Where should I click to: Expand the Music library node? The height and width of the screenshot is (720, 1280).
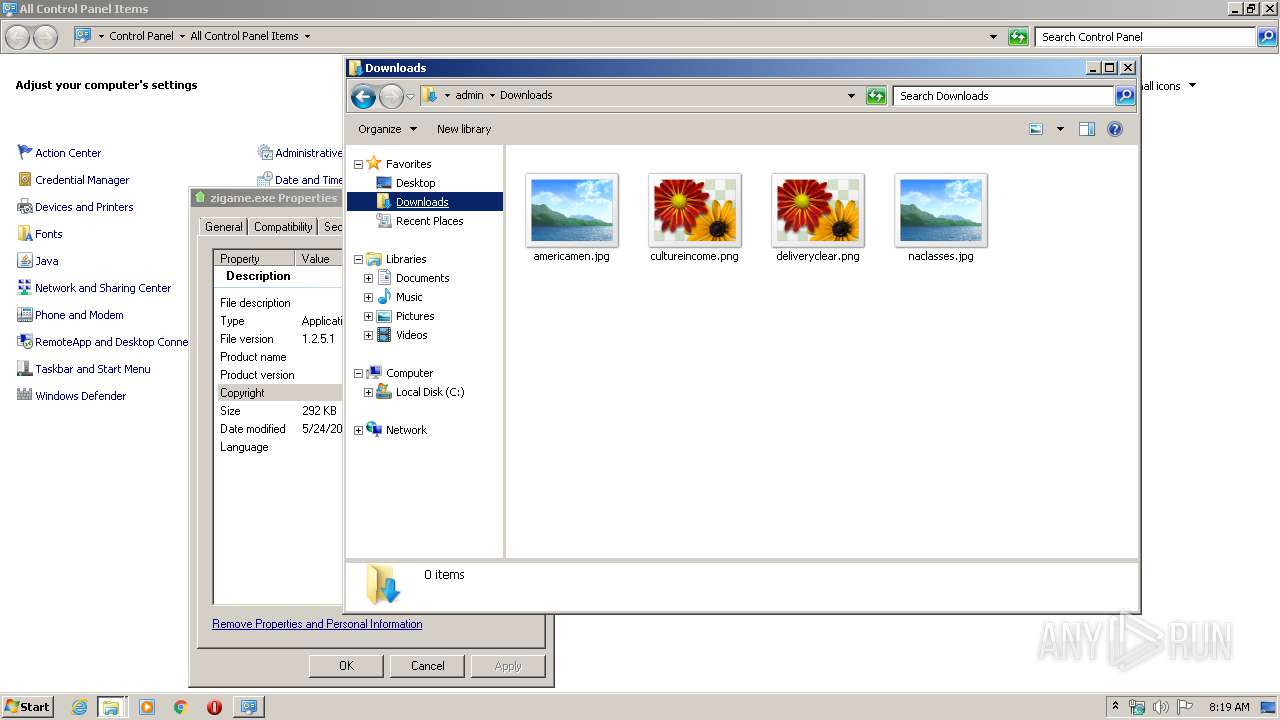[368, 297]
